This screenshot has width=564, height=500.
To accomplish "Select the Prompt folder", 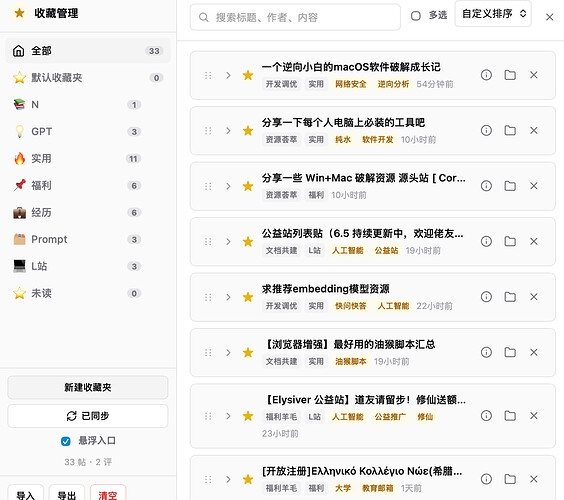I will [88, 239].
